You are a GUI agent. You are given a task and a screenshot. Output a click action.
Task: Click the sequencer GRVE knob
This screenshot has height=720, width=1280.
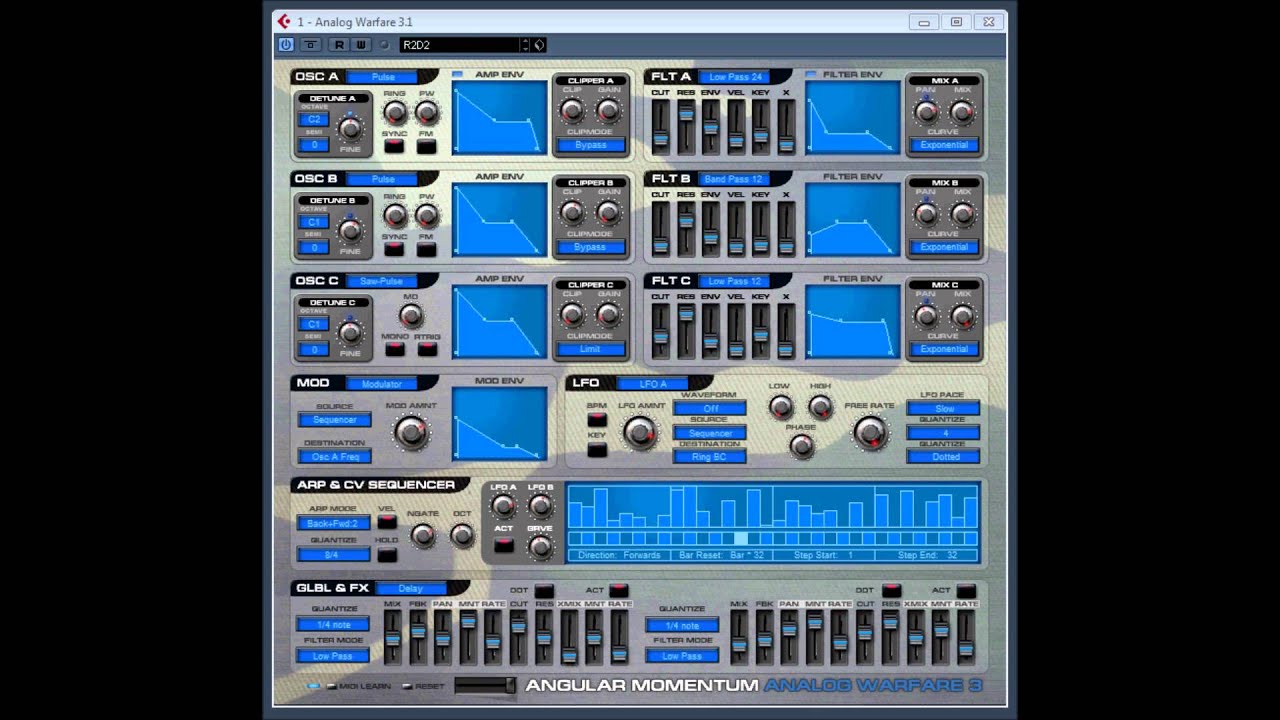[x=540, y=547]
